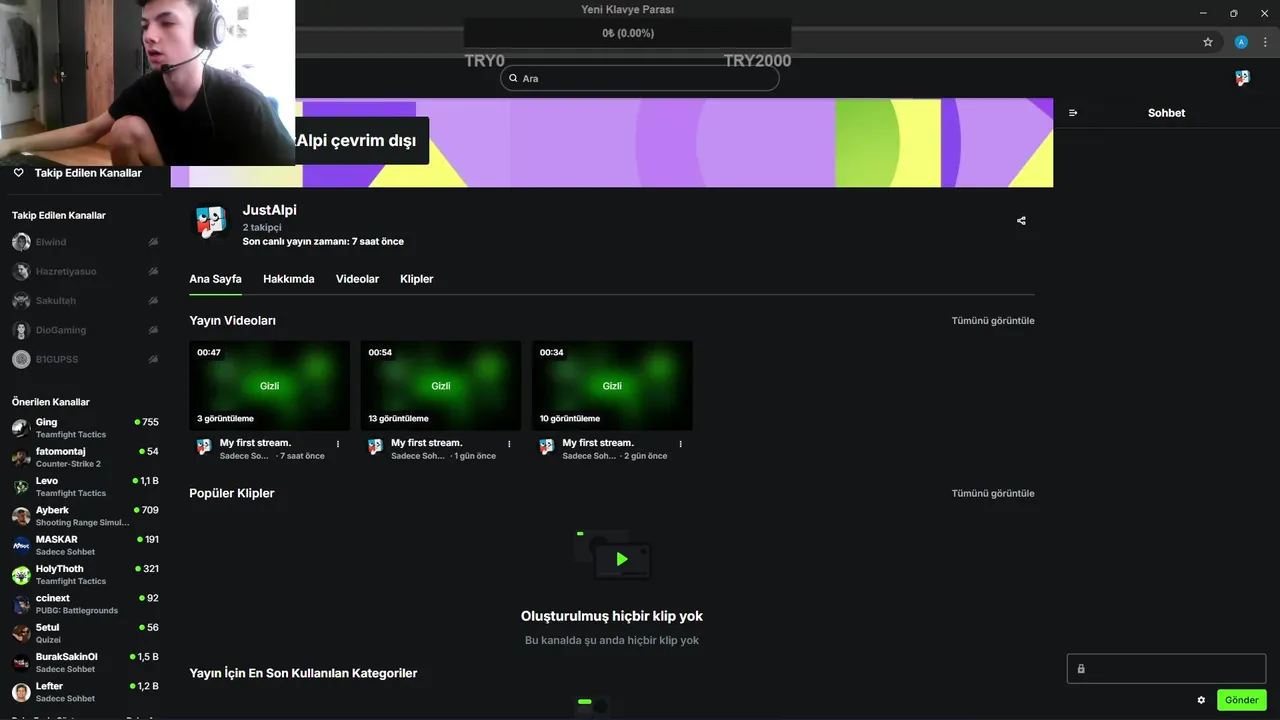
Task: Open the 00:47 stream video thumbnail
Action: click(270, 386)
